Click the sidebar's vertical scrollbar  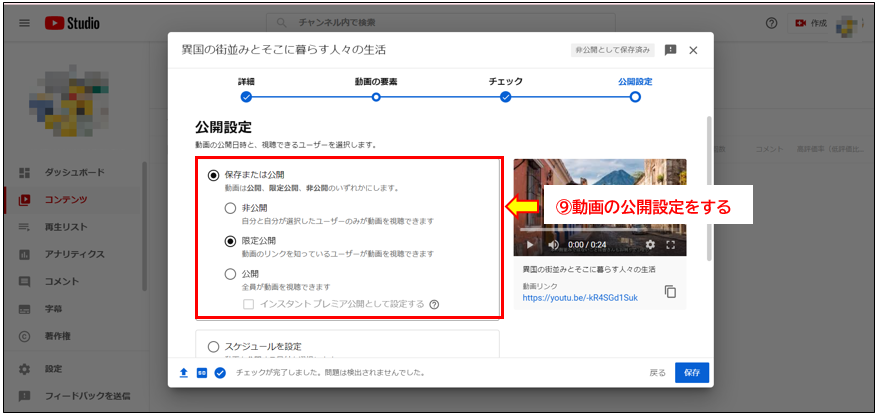(x=144, y=226)
